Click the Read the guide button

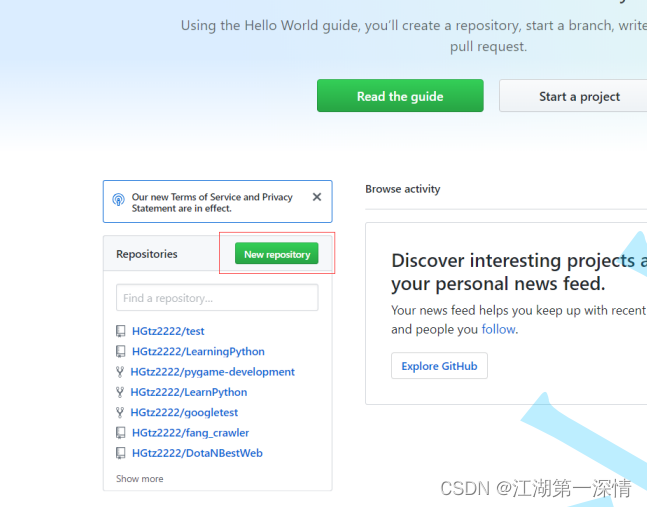[x=400, y=96]
